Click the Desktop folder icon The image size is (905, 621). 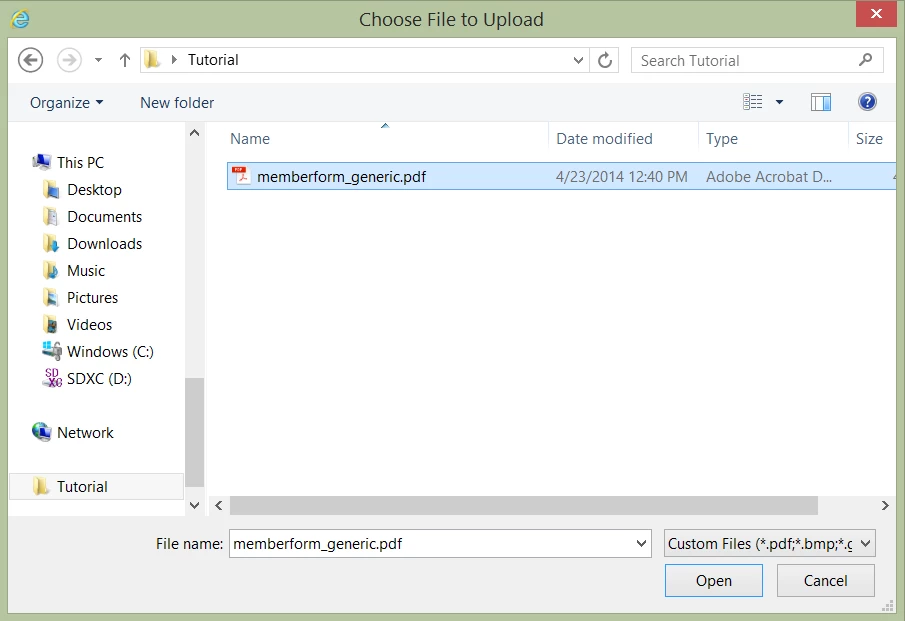coord(51,189)
